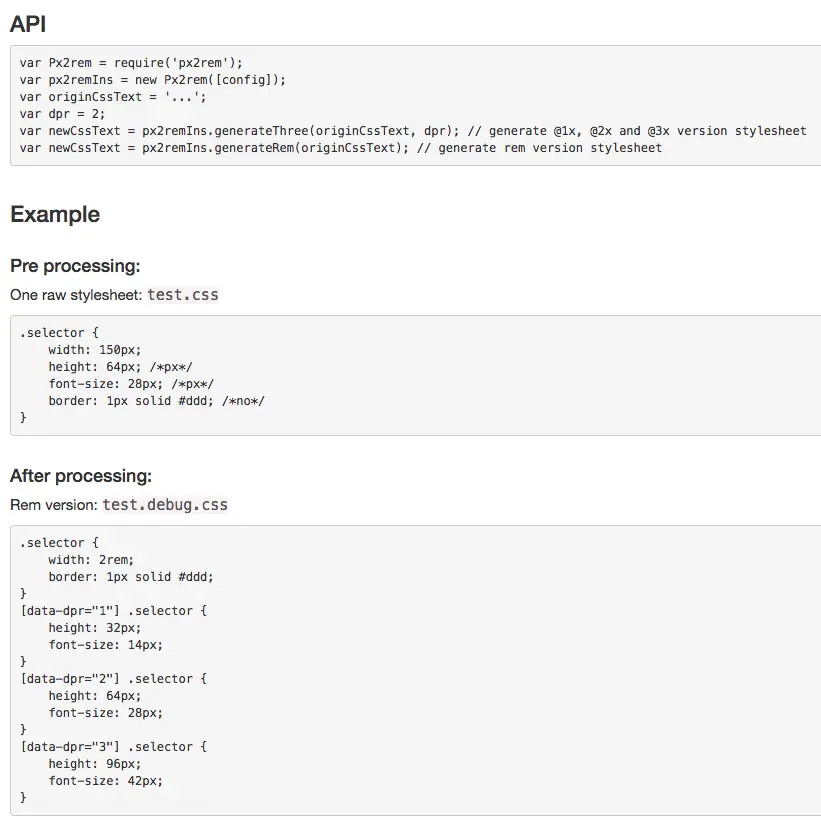Click the inline code "test.debug.css"

pos(165,505)
